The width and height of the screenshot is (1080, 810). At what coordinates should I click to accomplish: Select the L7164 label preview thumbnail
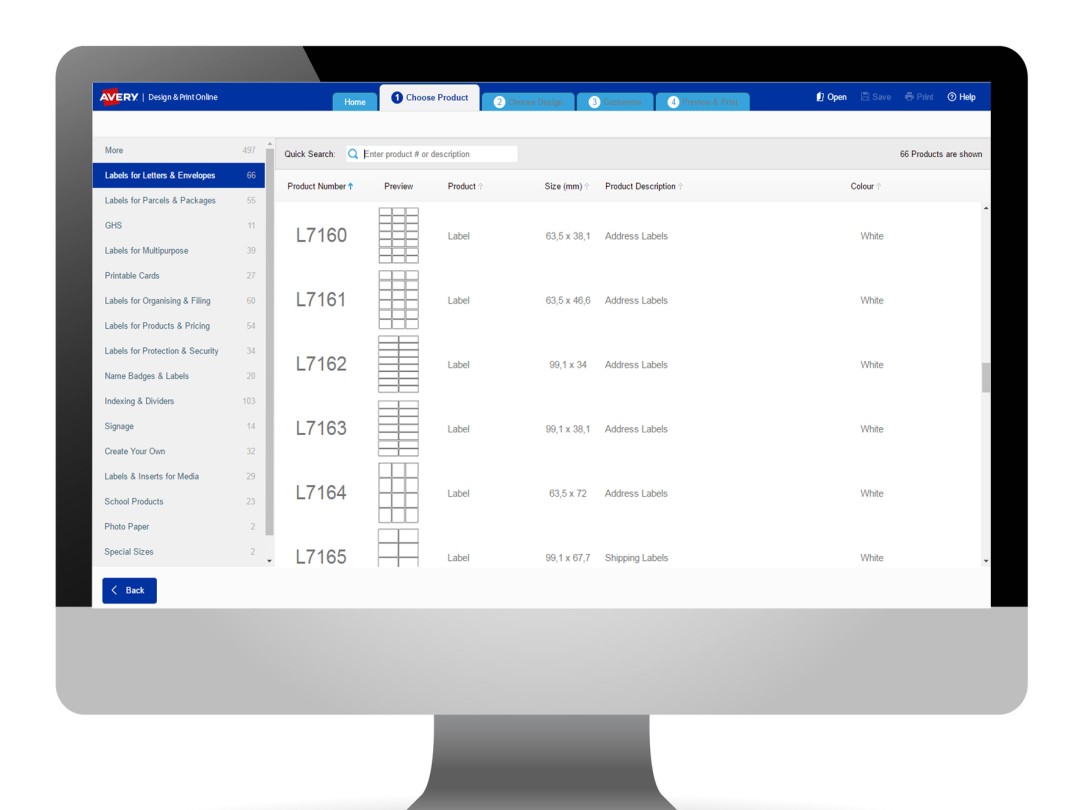click(x=398, y=492)
